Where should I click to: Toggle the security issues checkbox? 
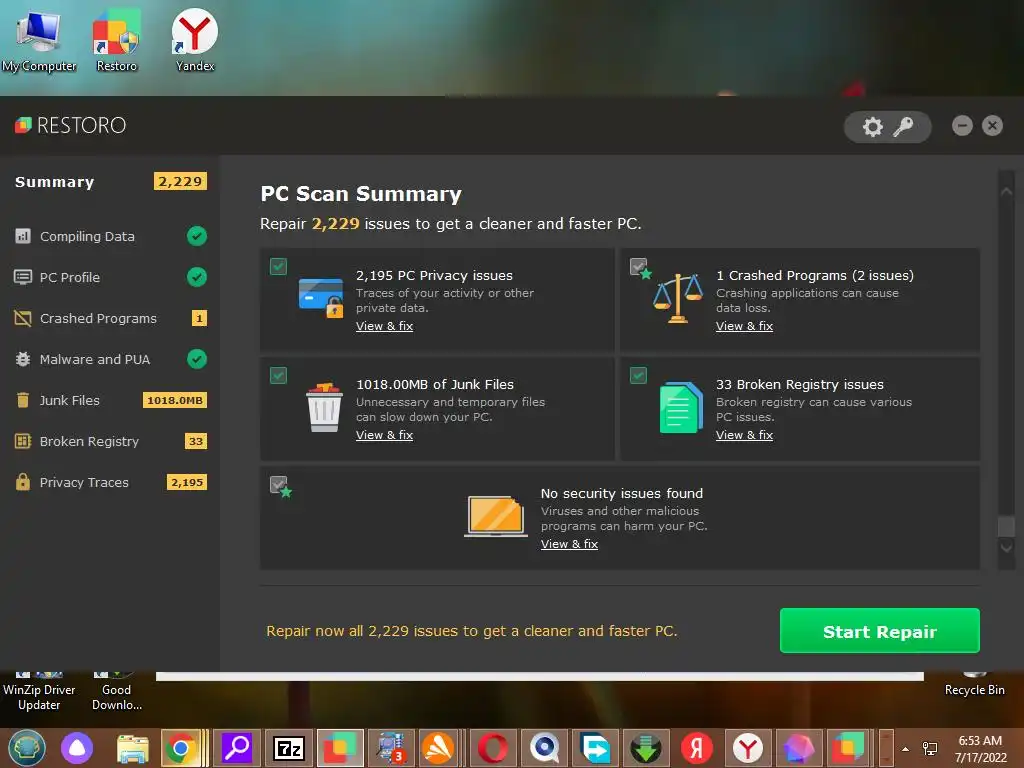[x=278, y=485]
